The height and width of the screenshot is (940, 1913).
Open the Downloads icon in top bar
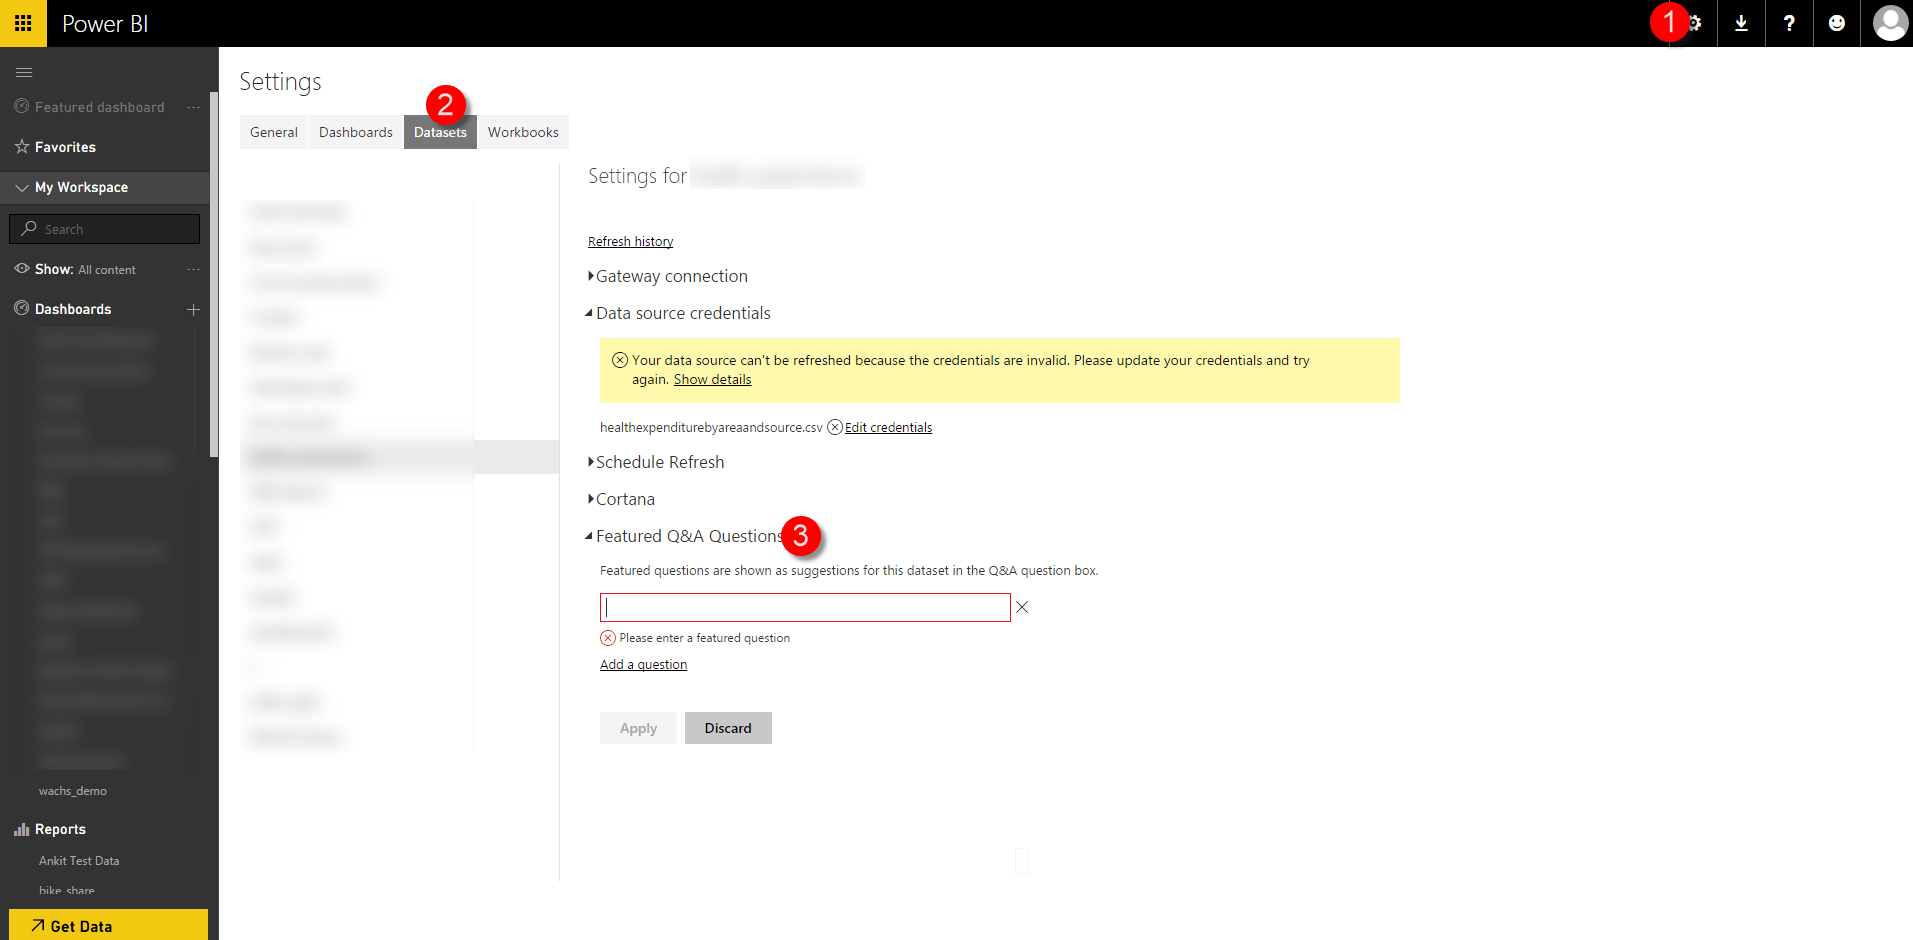(x=1741, y=23)
